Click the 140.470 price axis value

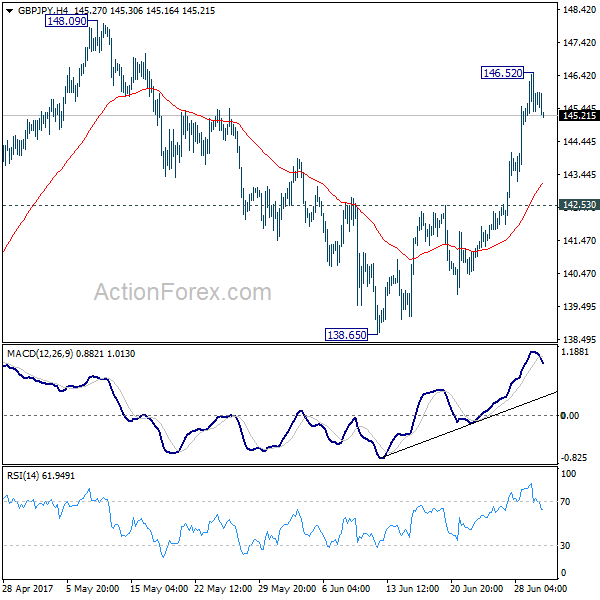point(579,274)
